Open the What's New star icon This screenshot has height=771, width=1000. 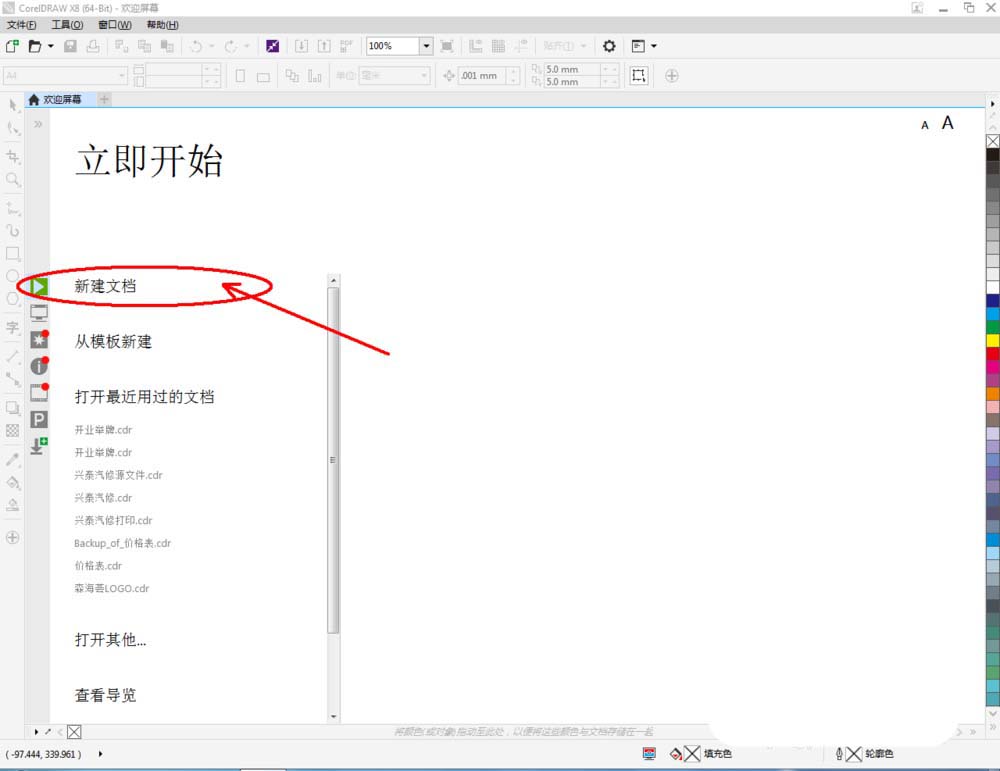click(x=39, y=339)
